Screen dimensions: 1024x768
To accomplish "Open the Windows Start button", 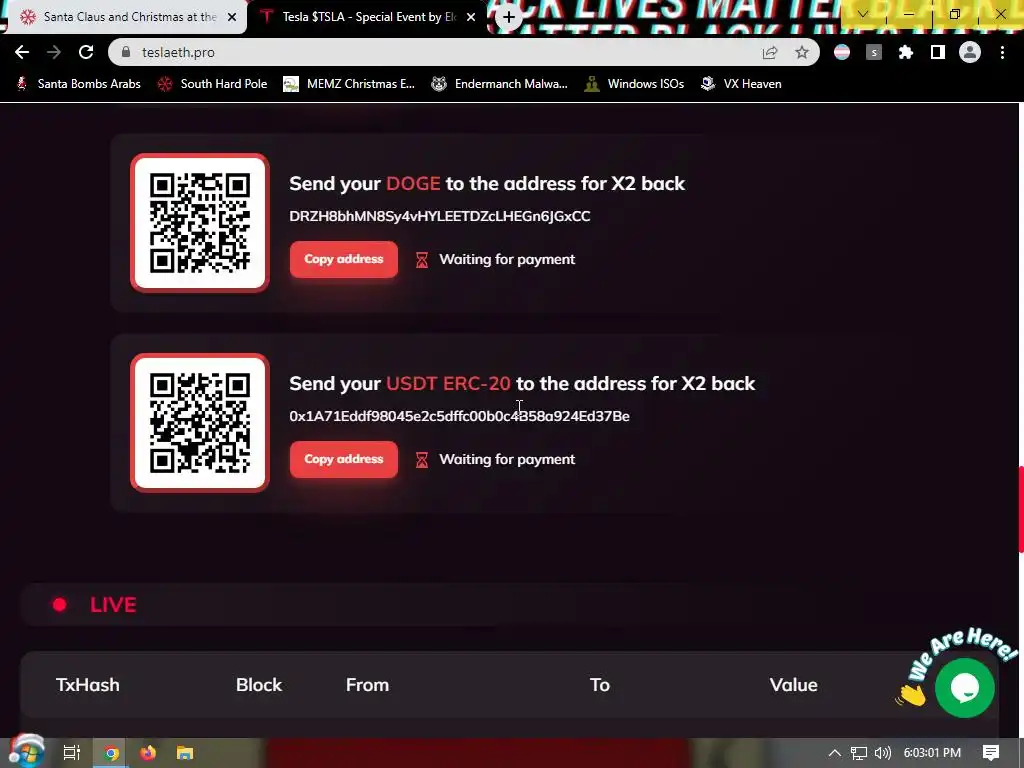I will point(26,752).
